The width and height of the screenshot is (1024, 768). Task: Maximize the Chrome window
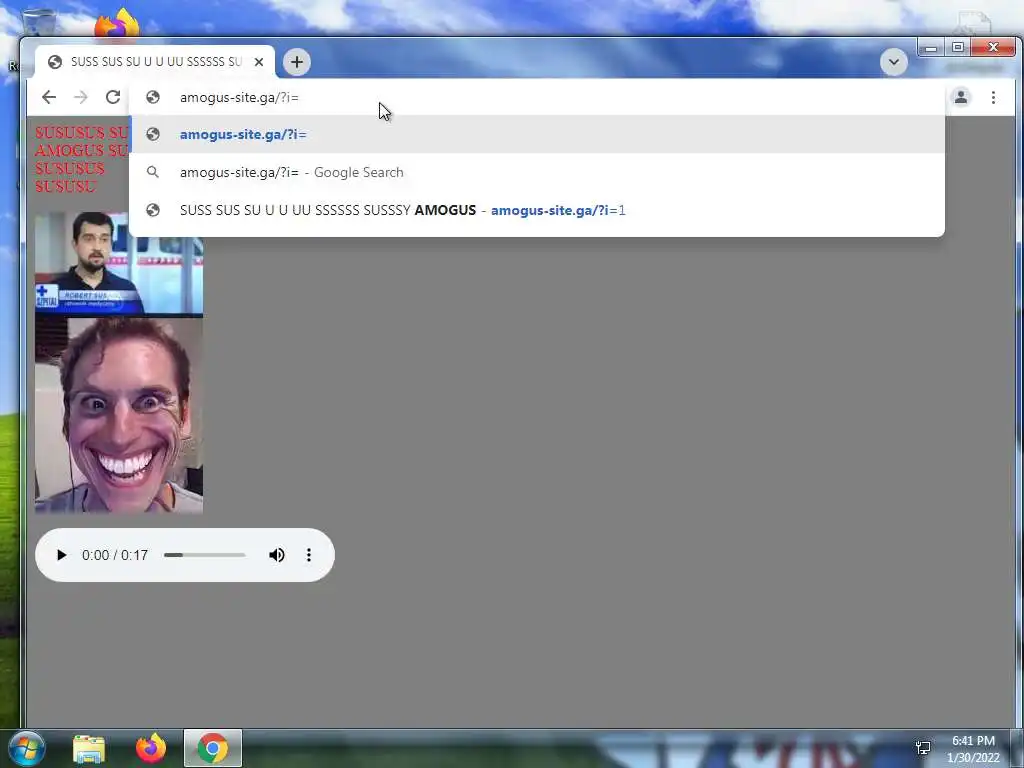pyautogui.click(x=957, y=48)
